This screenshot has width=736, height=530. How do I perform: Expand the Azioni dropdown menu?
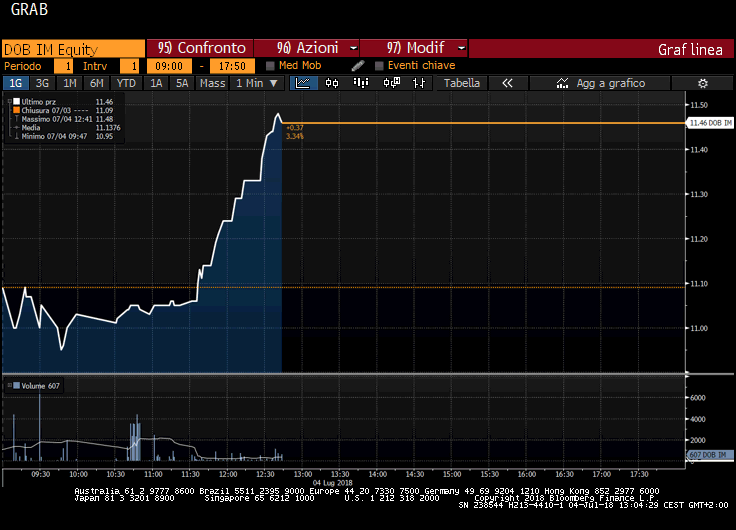306,48
